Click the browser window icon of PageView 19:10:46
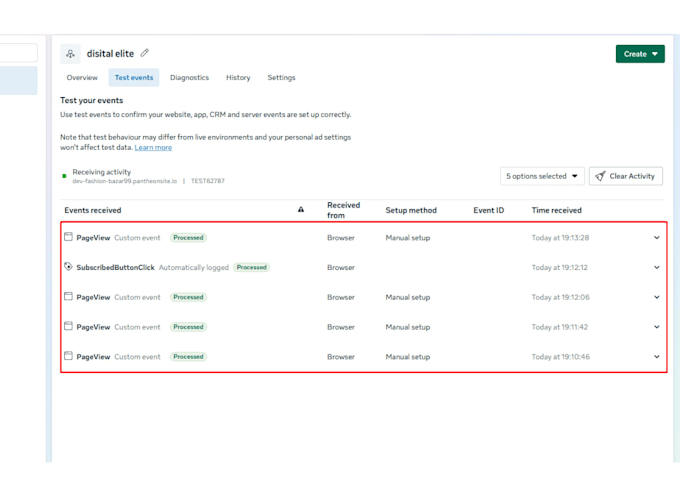The width and height of the screenshot is (680, 484). (68, 356)
